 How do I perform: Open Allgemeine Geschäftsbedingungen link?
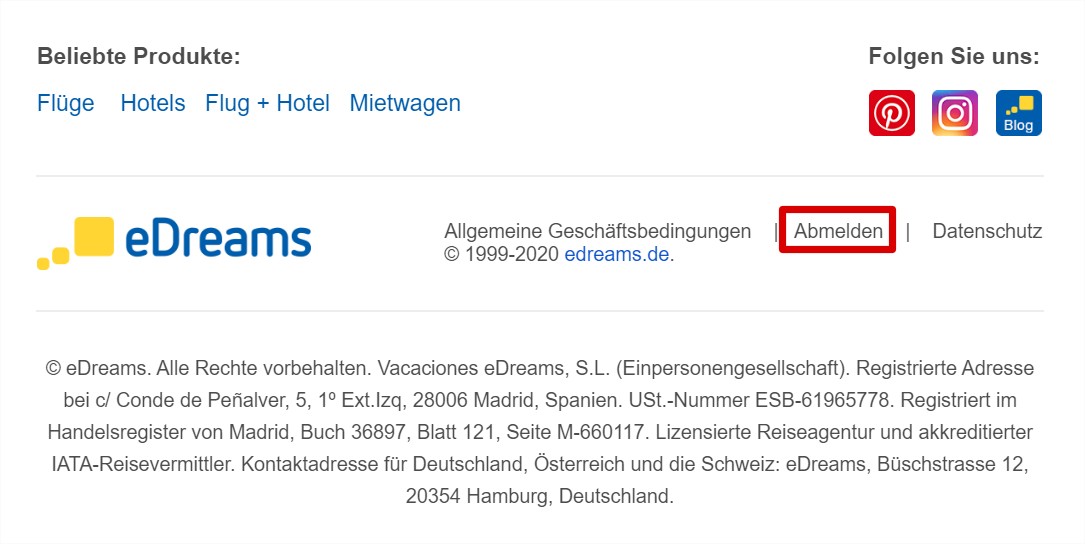pos(598,230)
